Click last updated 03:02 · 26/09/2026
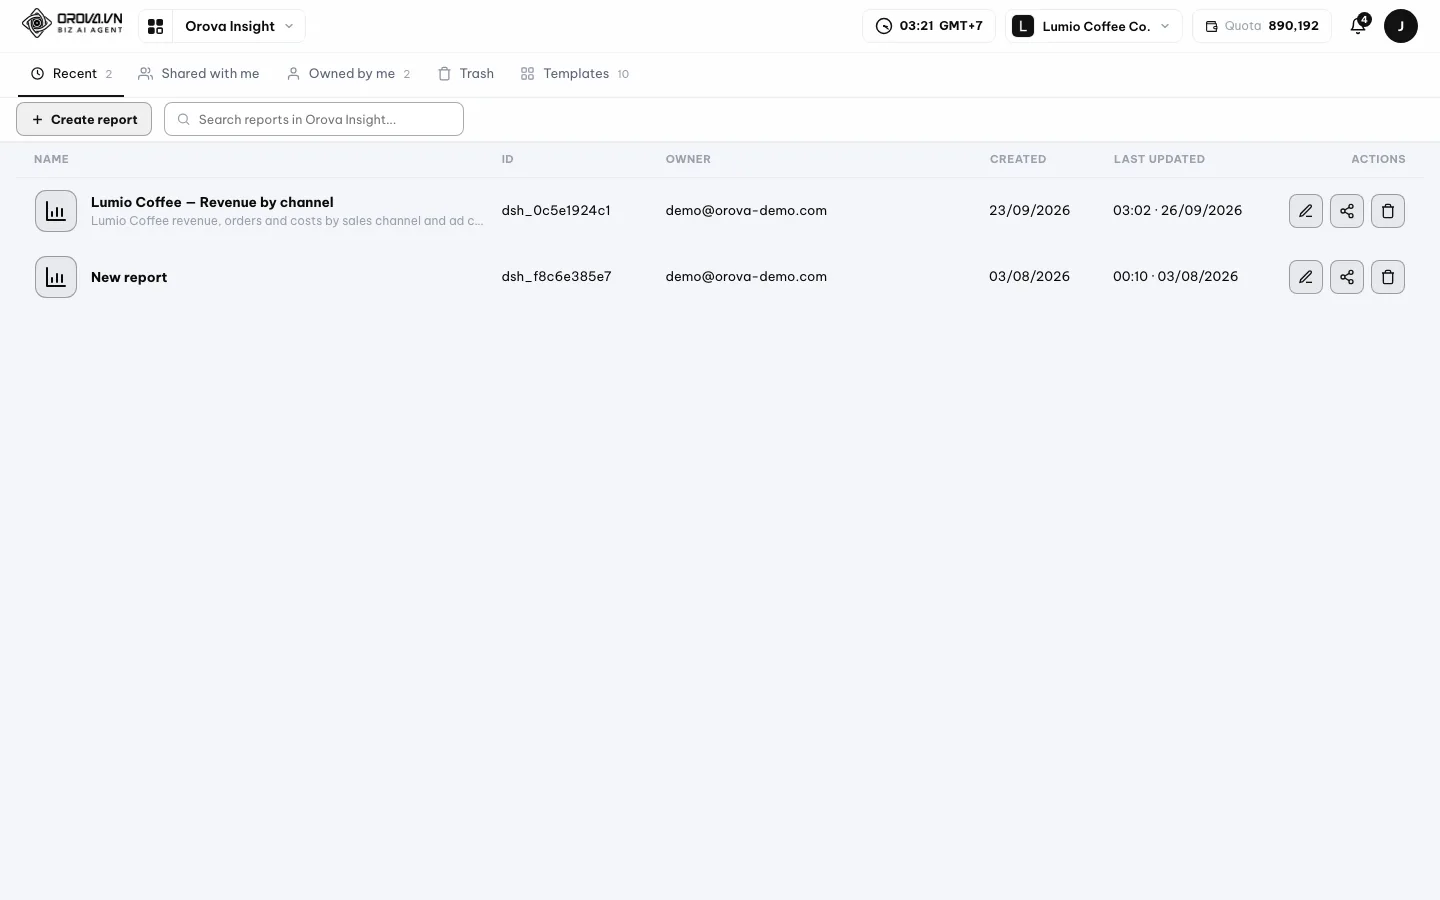Image resolution: width=1440 pixels, height=900 pixels. (1177, 210)
